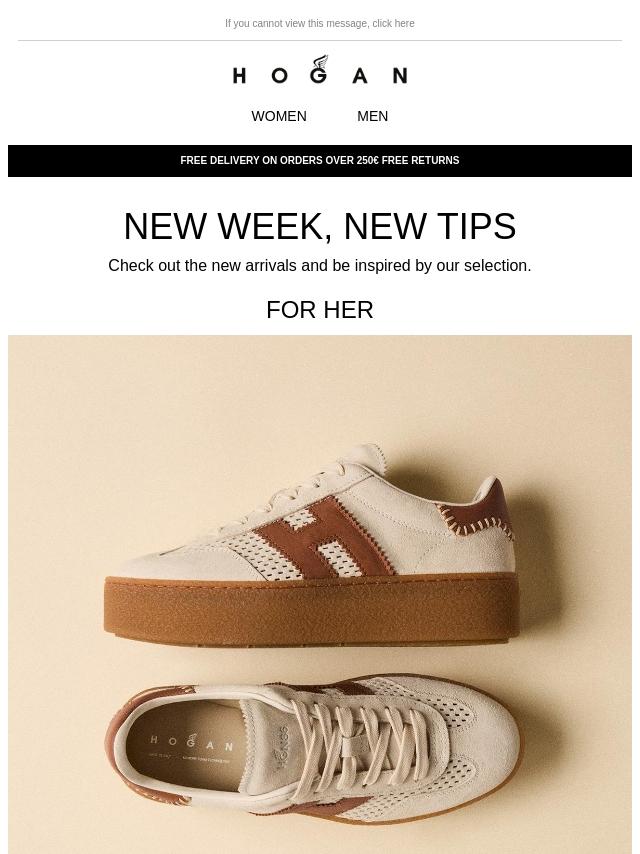Click the 'Check out the new arrivals' text
This screenshot has height=854, width=640.
320,266
